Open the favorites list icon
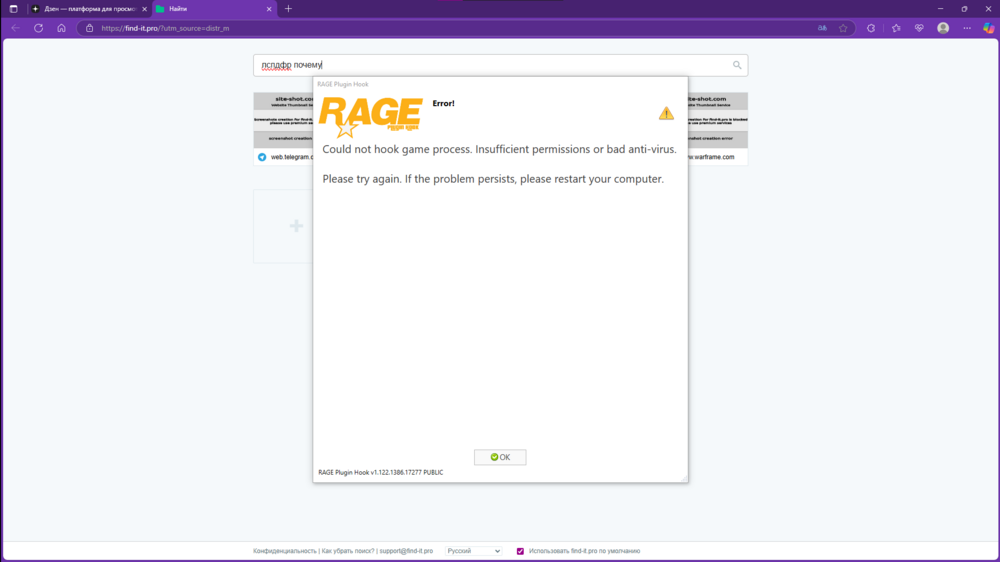 pyautogui.click(x=896, y=28)
